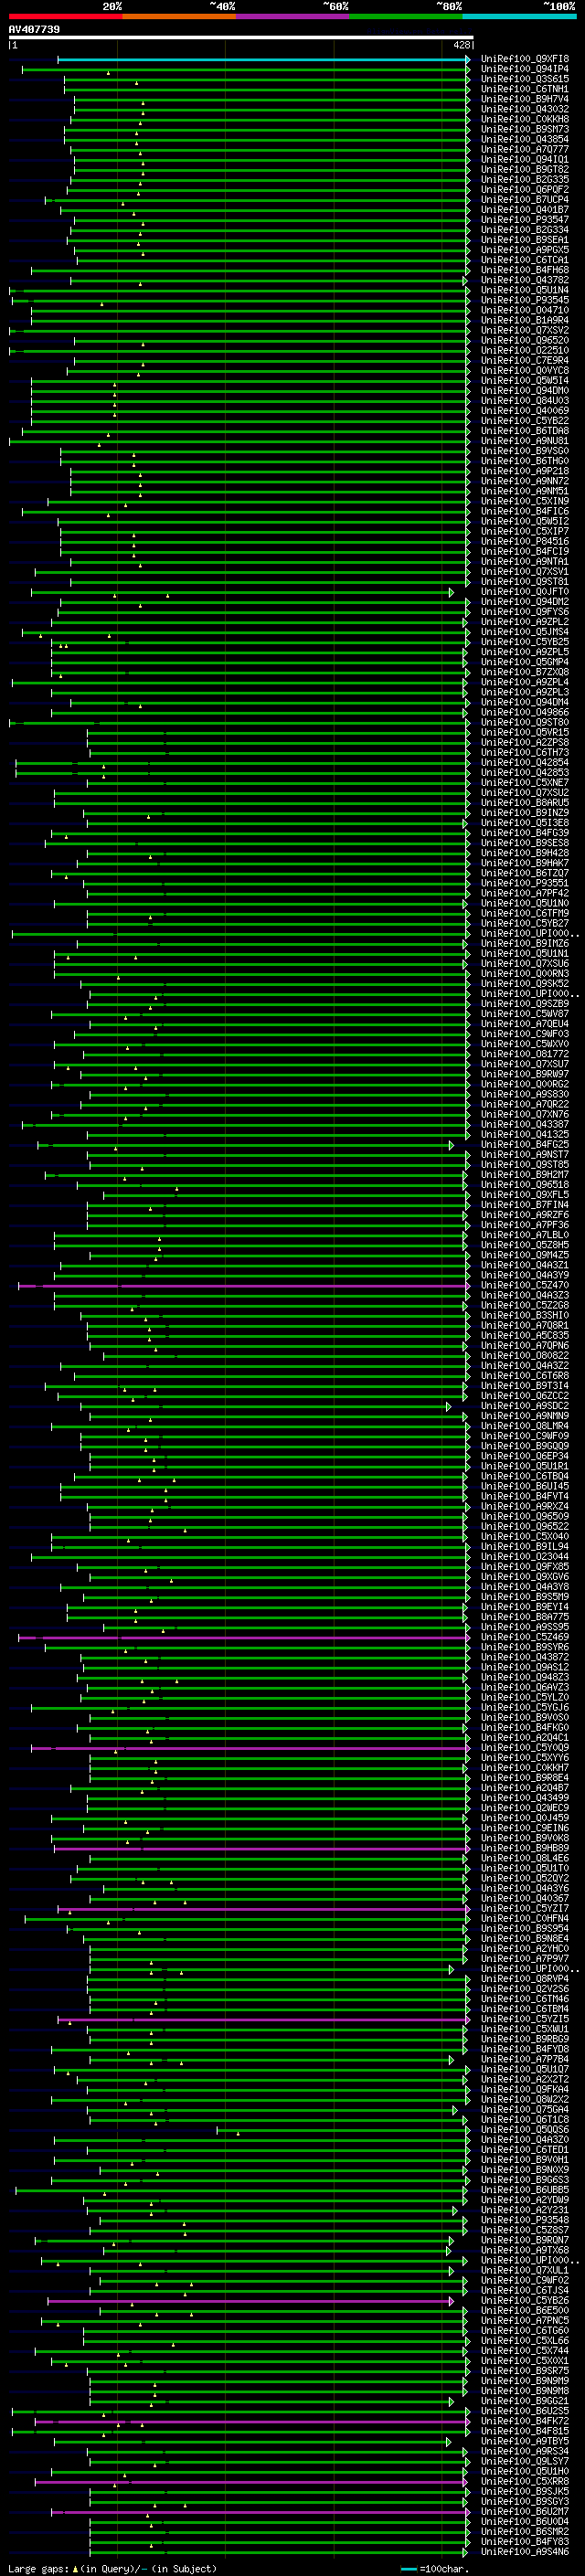Click the purple alignment bar for UniRef100_C5Z470
The height and width of the screenshot is (2576, 585).
tap(243, 1286)
